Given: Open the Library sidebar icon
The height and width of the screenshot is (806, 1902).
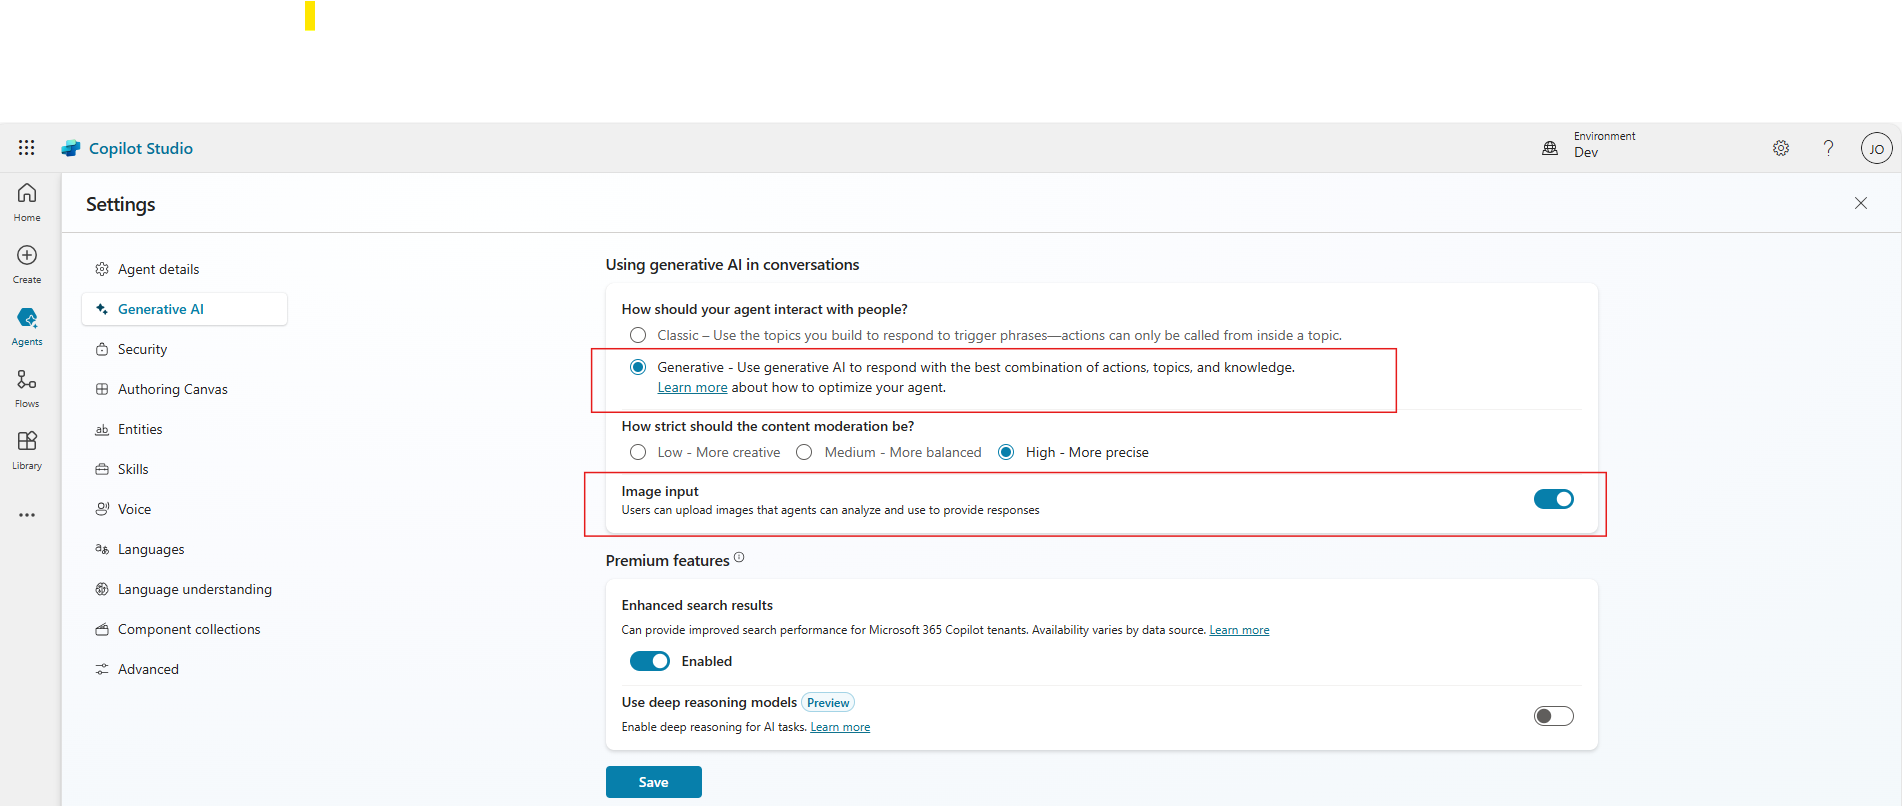Looking at the screenshot, I should click(x=27, y=449).
